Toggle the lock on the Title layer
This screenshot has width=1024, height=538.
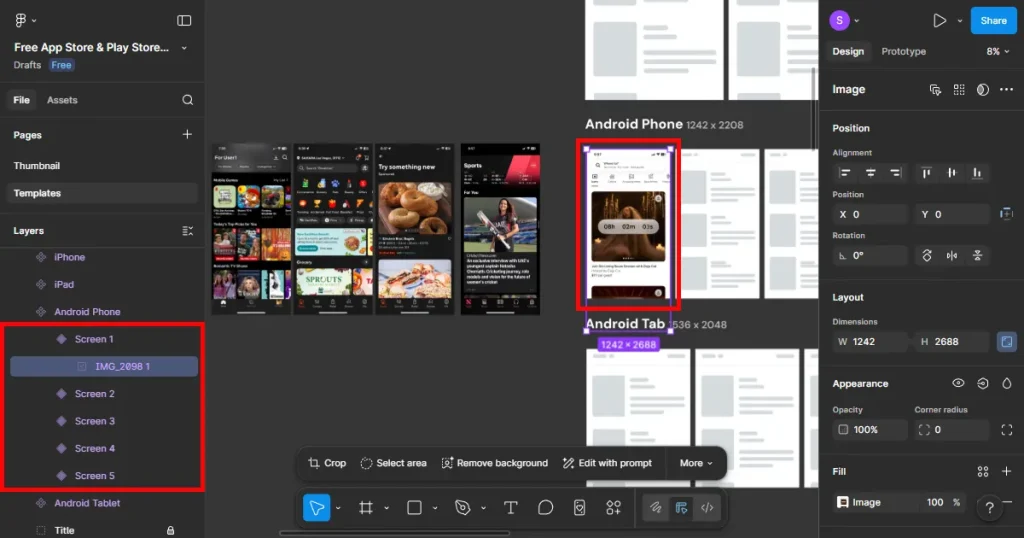click(x=170, y=530)
